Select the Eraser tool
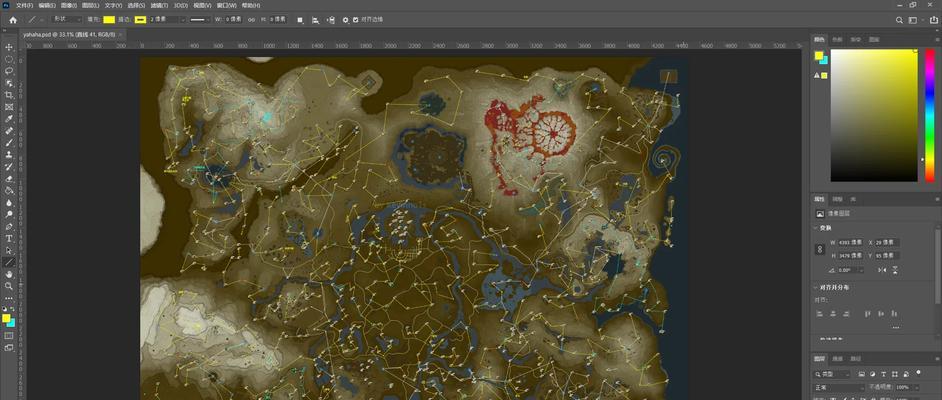Screen dimensions: 942x400 point(9,178)
